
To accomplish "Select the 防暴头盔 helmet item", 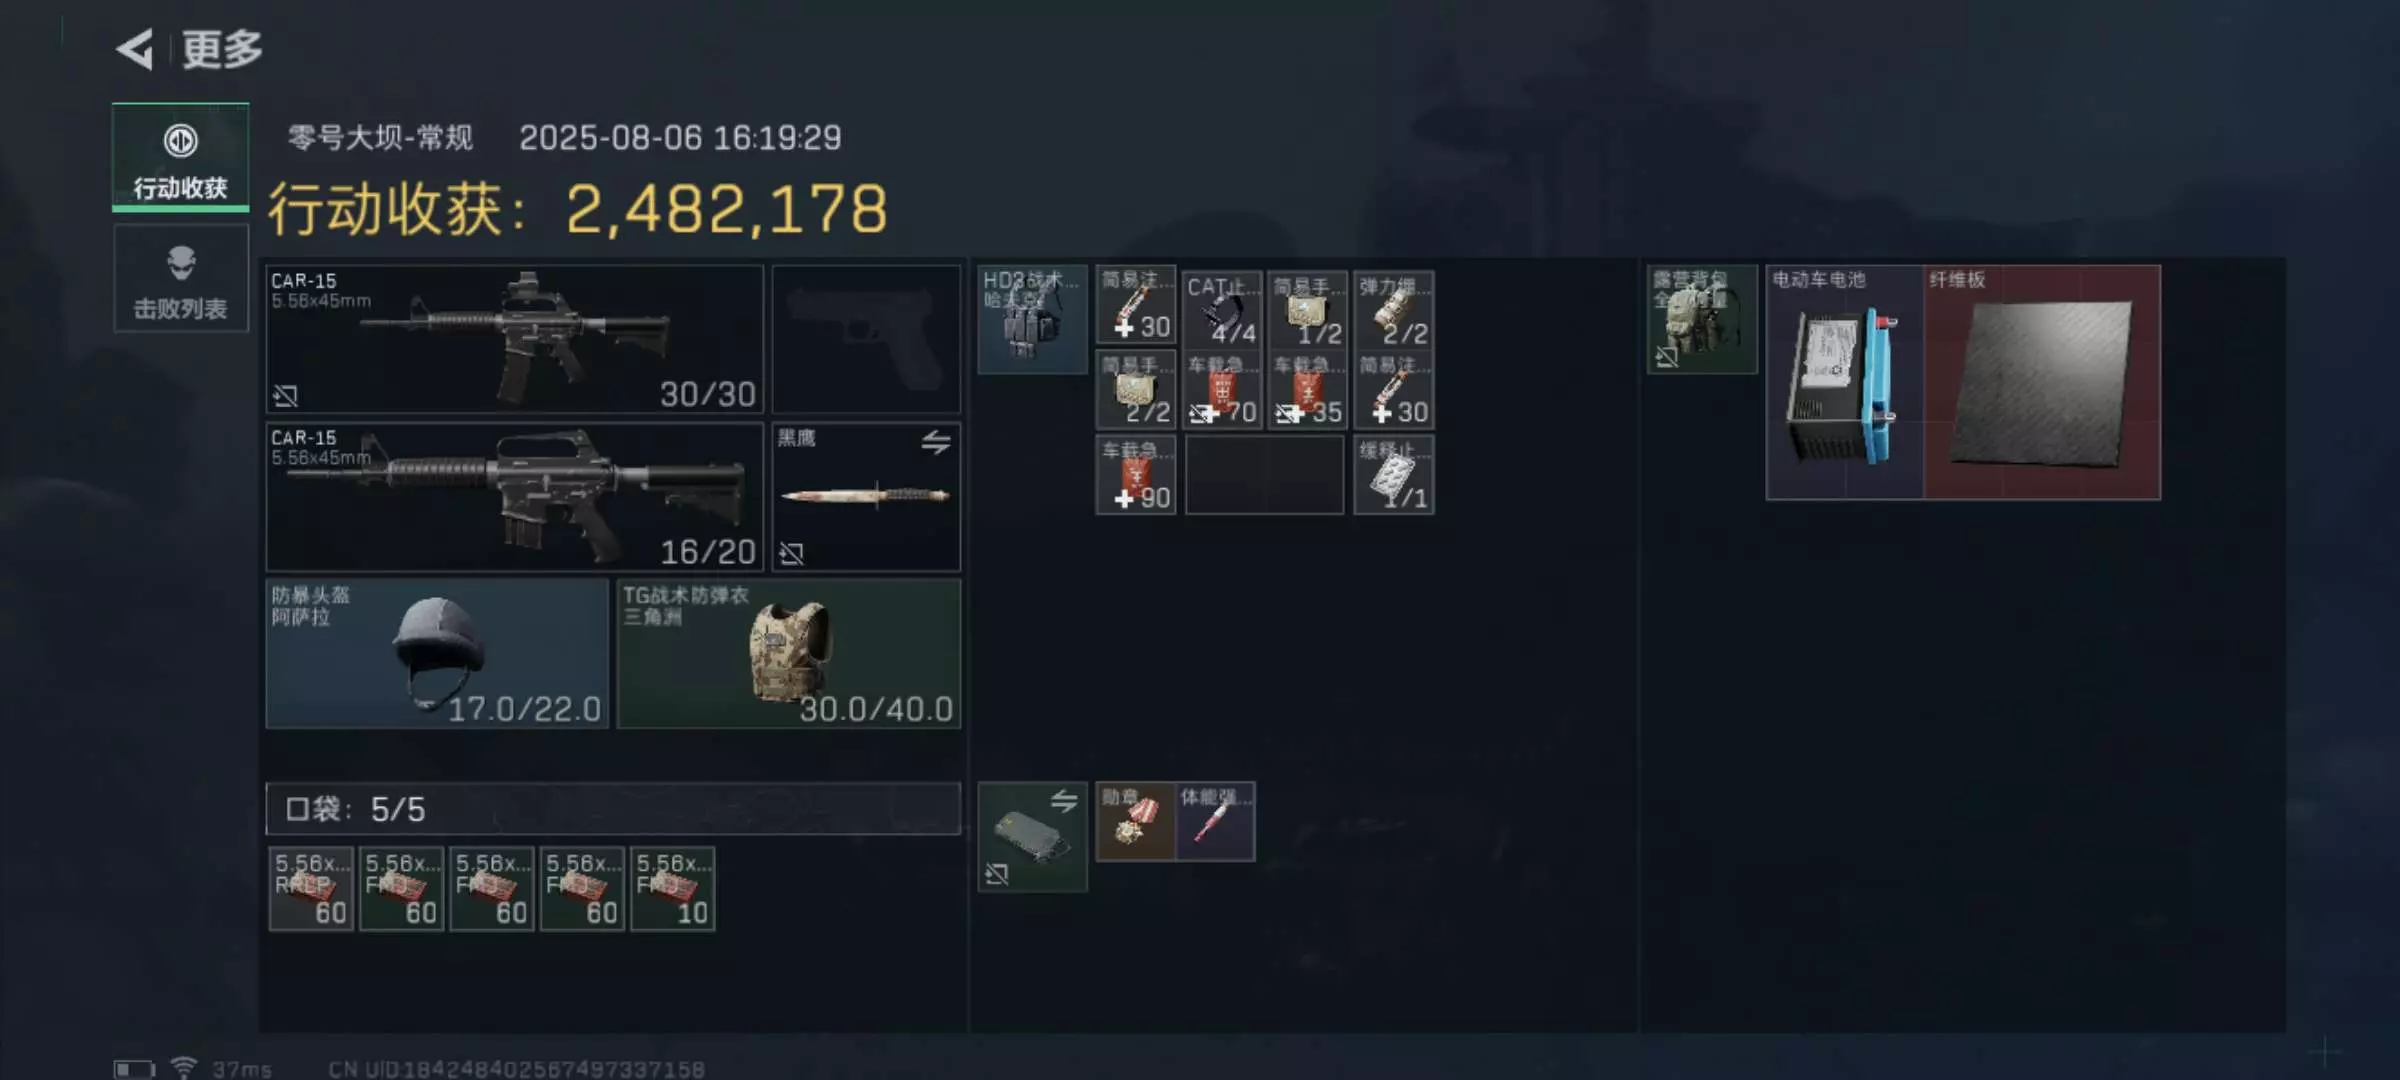I will [437, 654].
